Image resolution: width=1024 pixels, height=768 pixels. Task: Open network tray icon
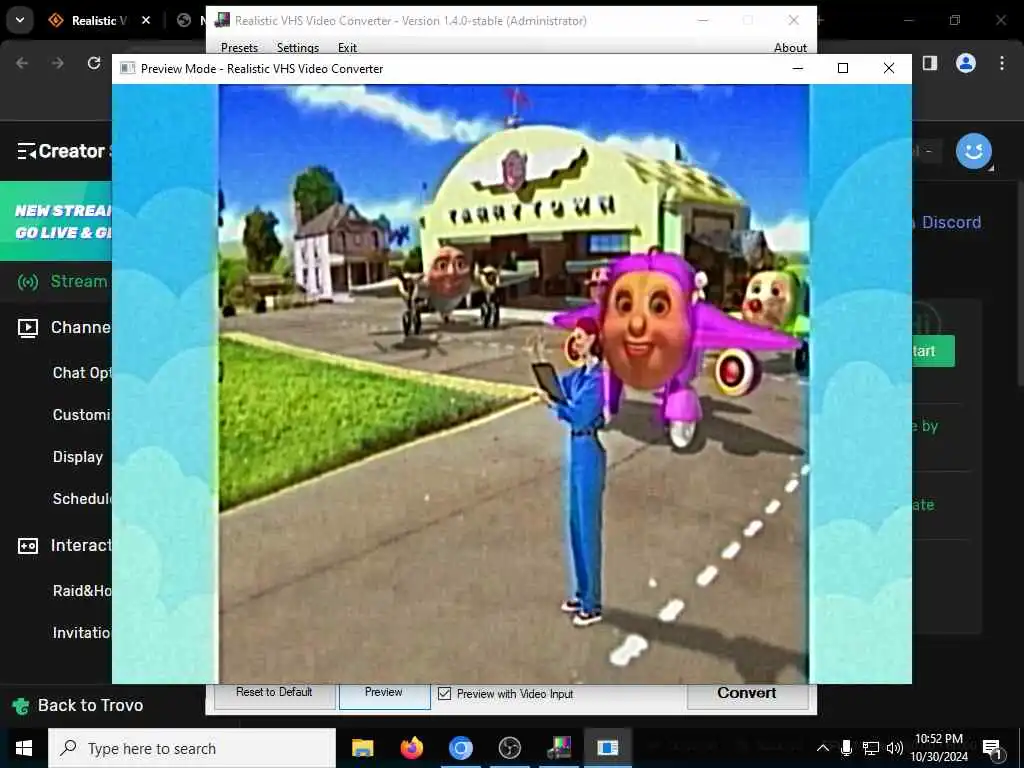[871, 748]
